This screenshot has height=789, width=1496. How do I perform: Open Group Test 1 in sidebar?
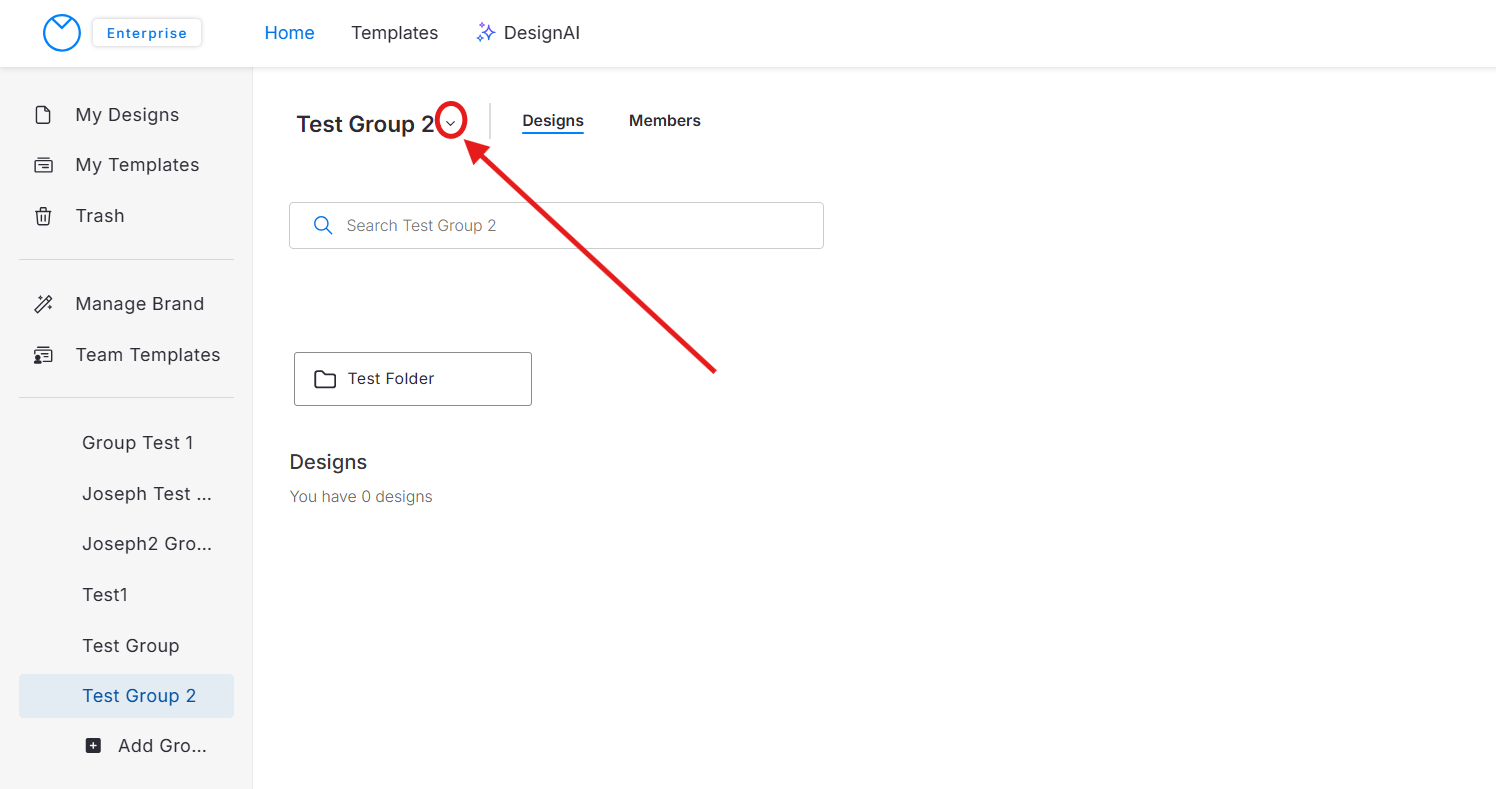[x=138, y=443]
